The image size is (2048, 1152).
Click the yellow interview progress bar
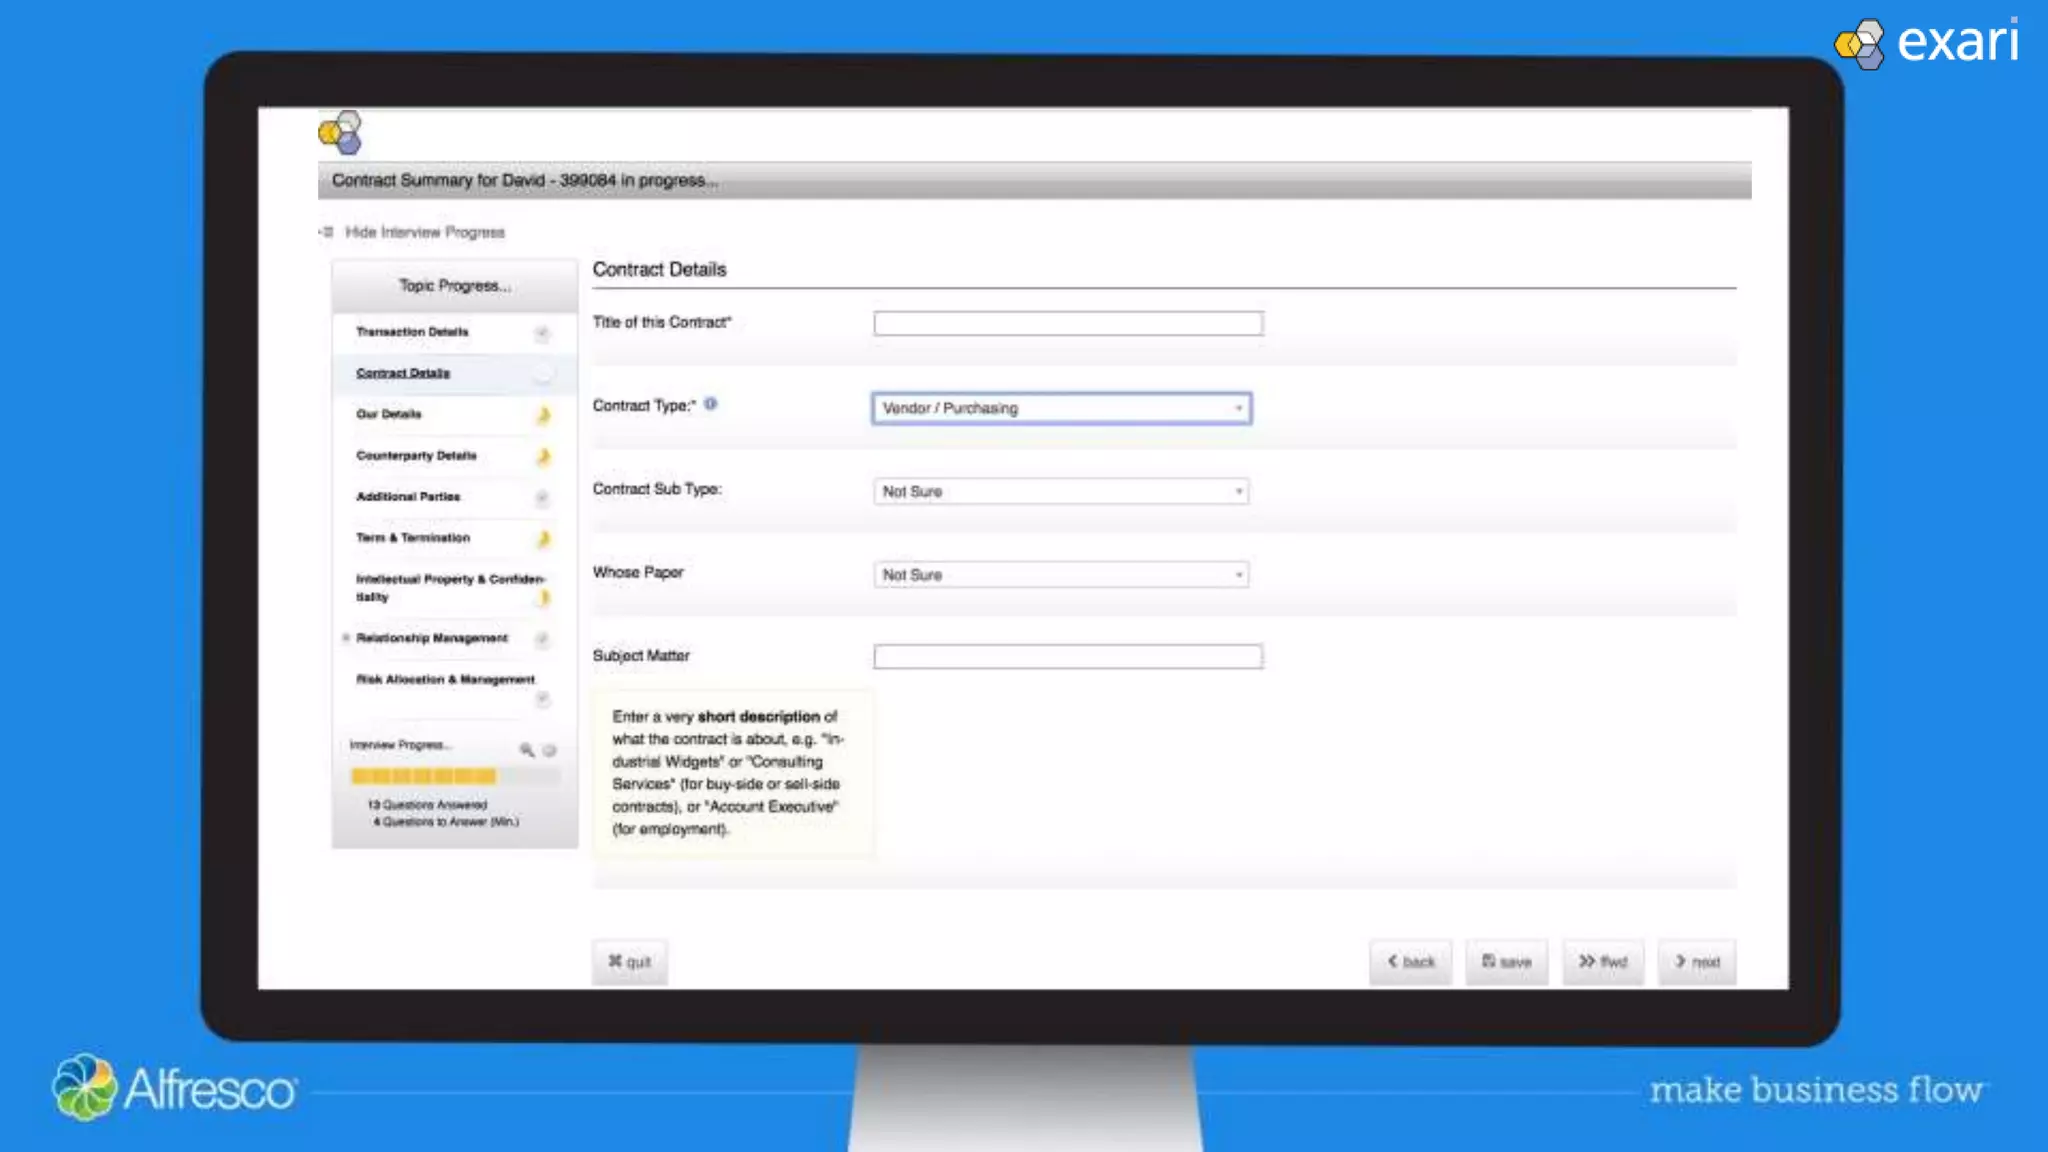[424, 776]
